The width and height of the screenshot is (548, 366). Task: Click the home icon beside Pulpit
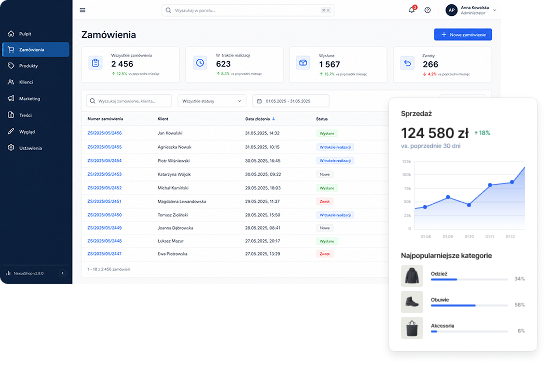pyautogui.click(x=11, y=34)
